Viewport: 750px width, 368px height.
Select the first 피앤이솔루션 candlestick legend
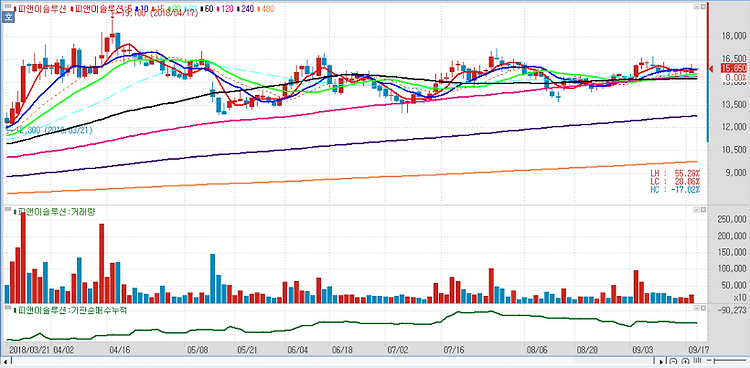click(40, 9)
